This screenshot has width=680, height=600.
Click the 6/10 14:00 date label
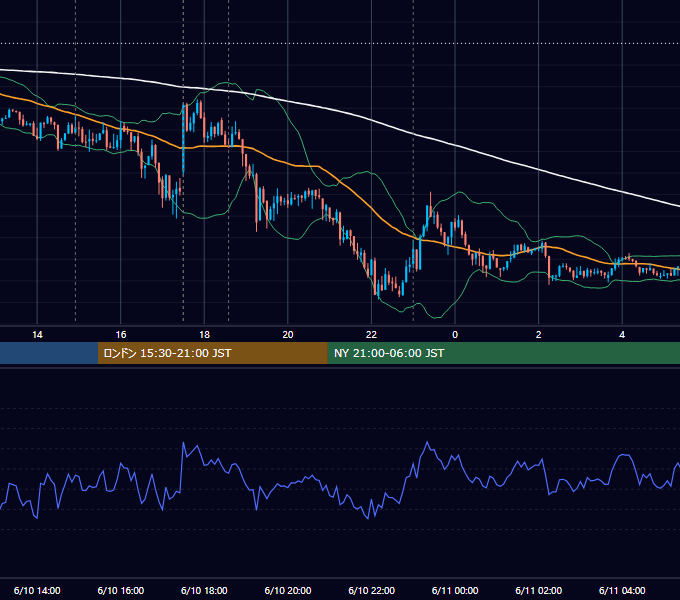coord(37,590)
